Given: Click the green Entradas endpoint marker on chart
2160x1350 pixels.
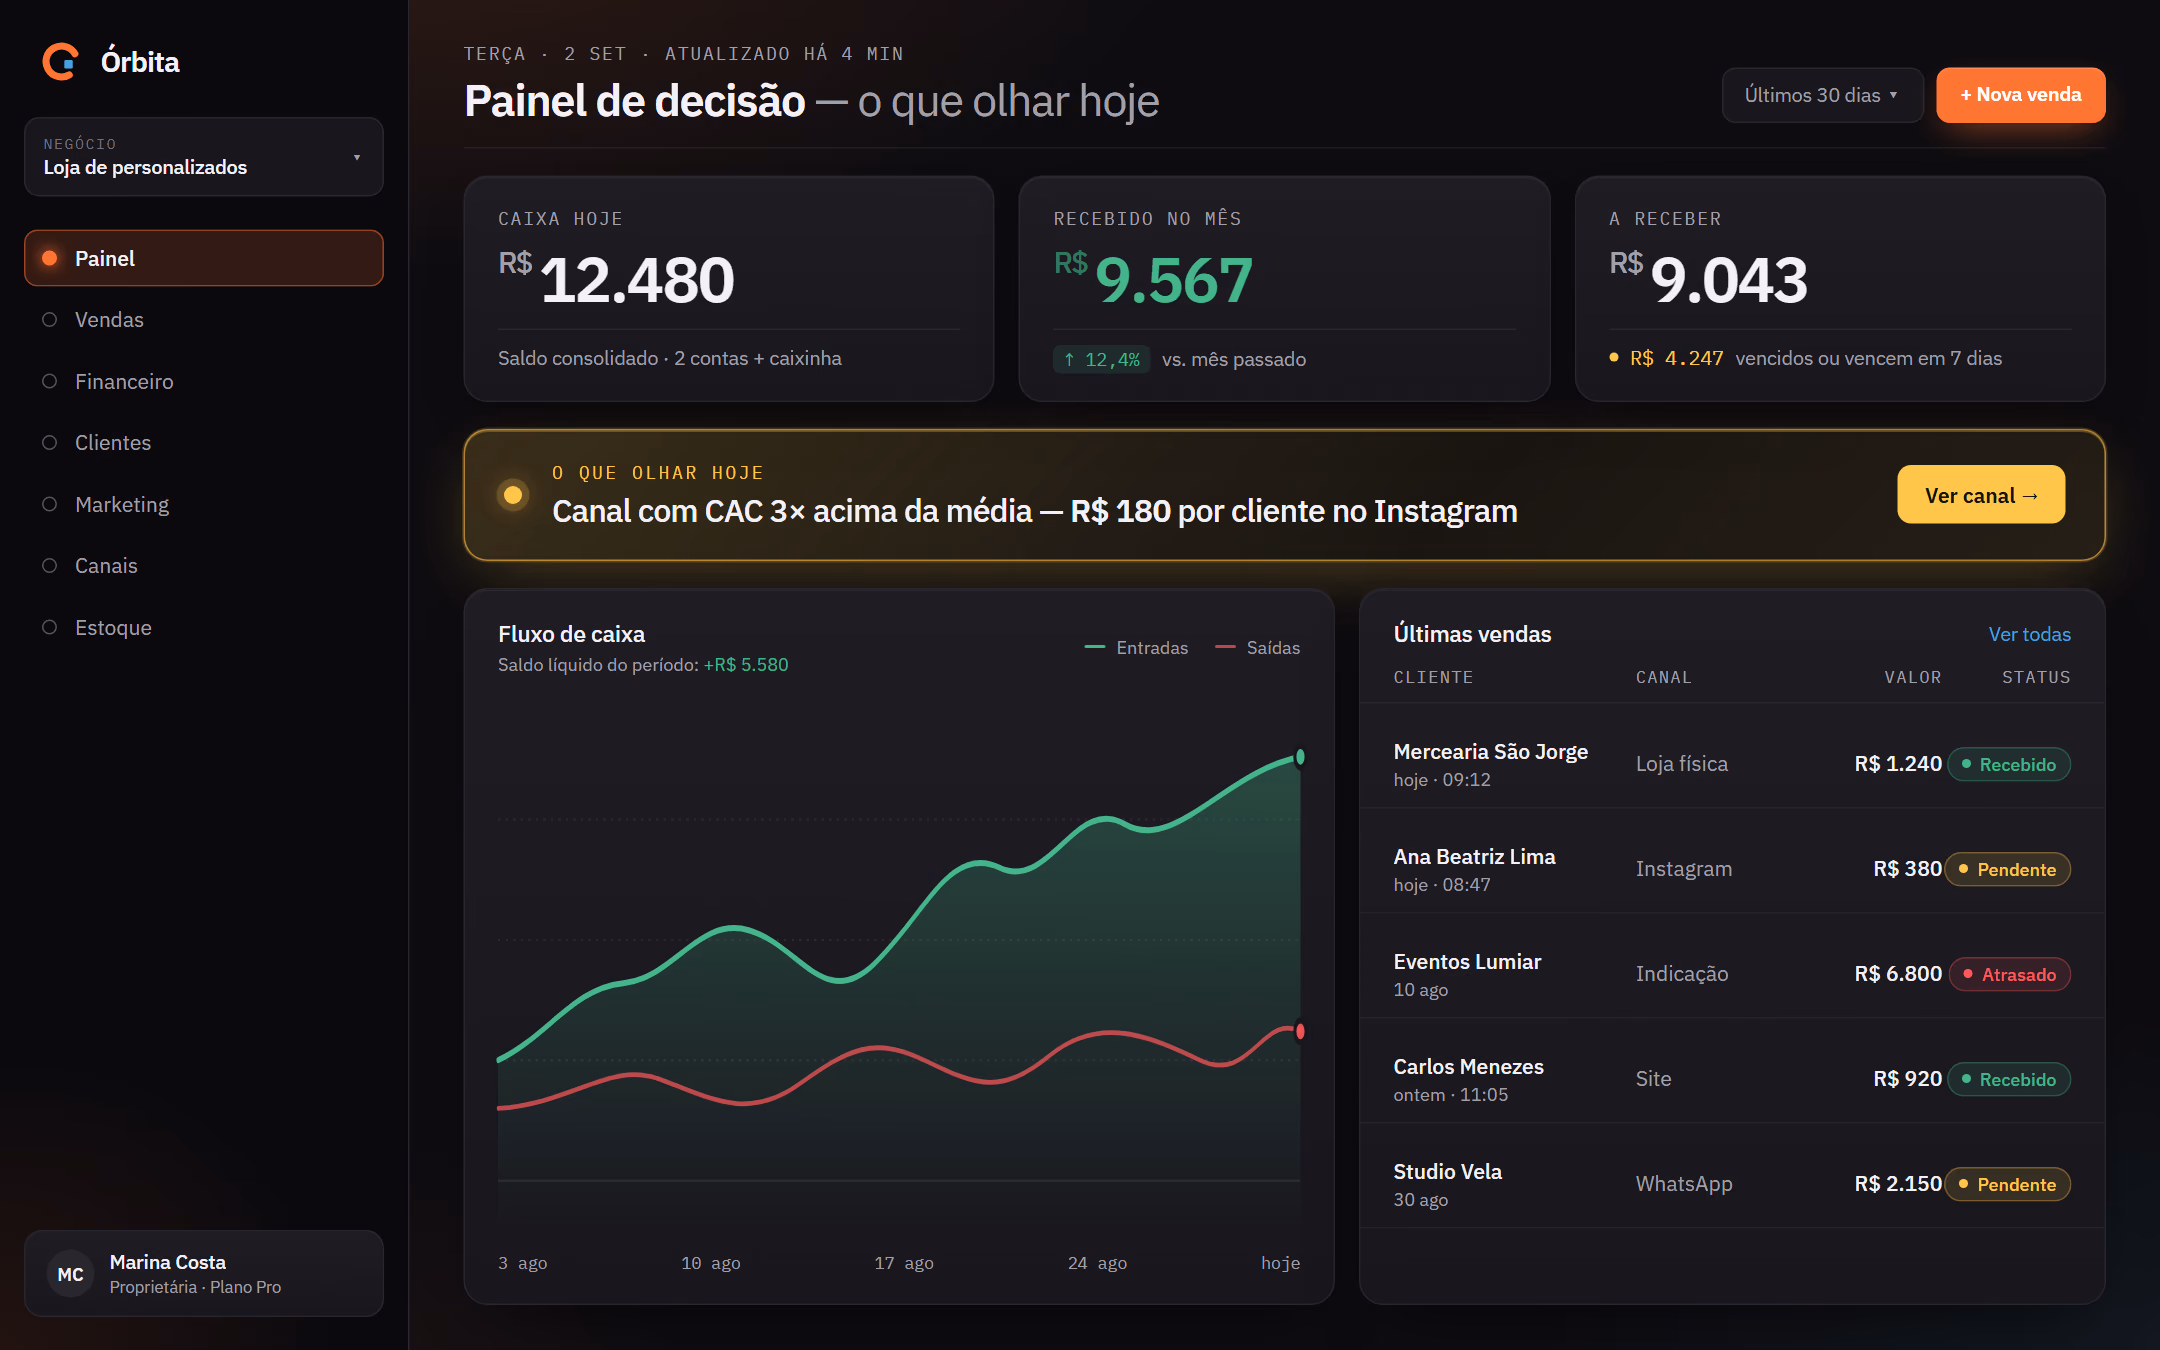Looking at the screenshot, I should [x=1300, y=757].
